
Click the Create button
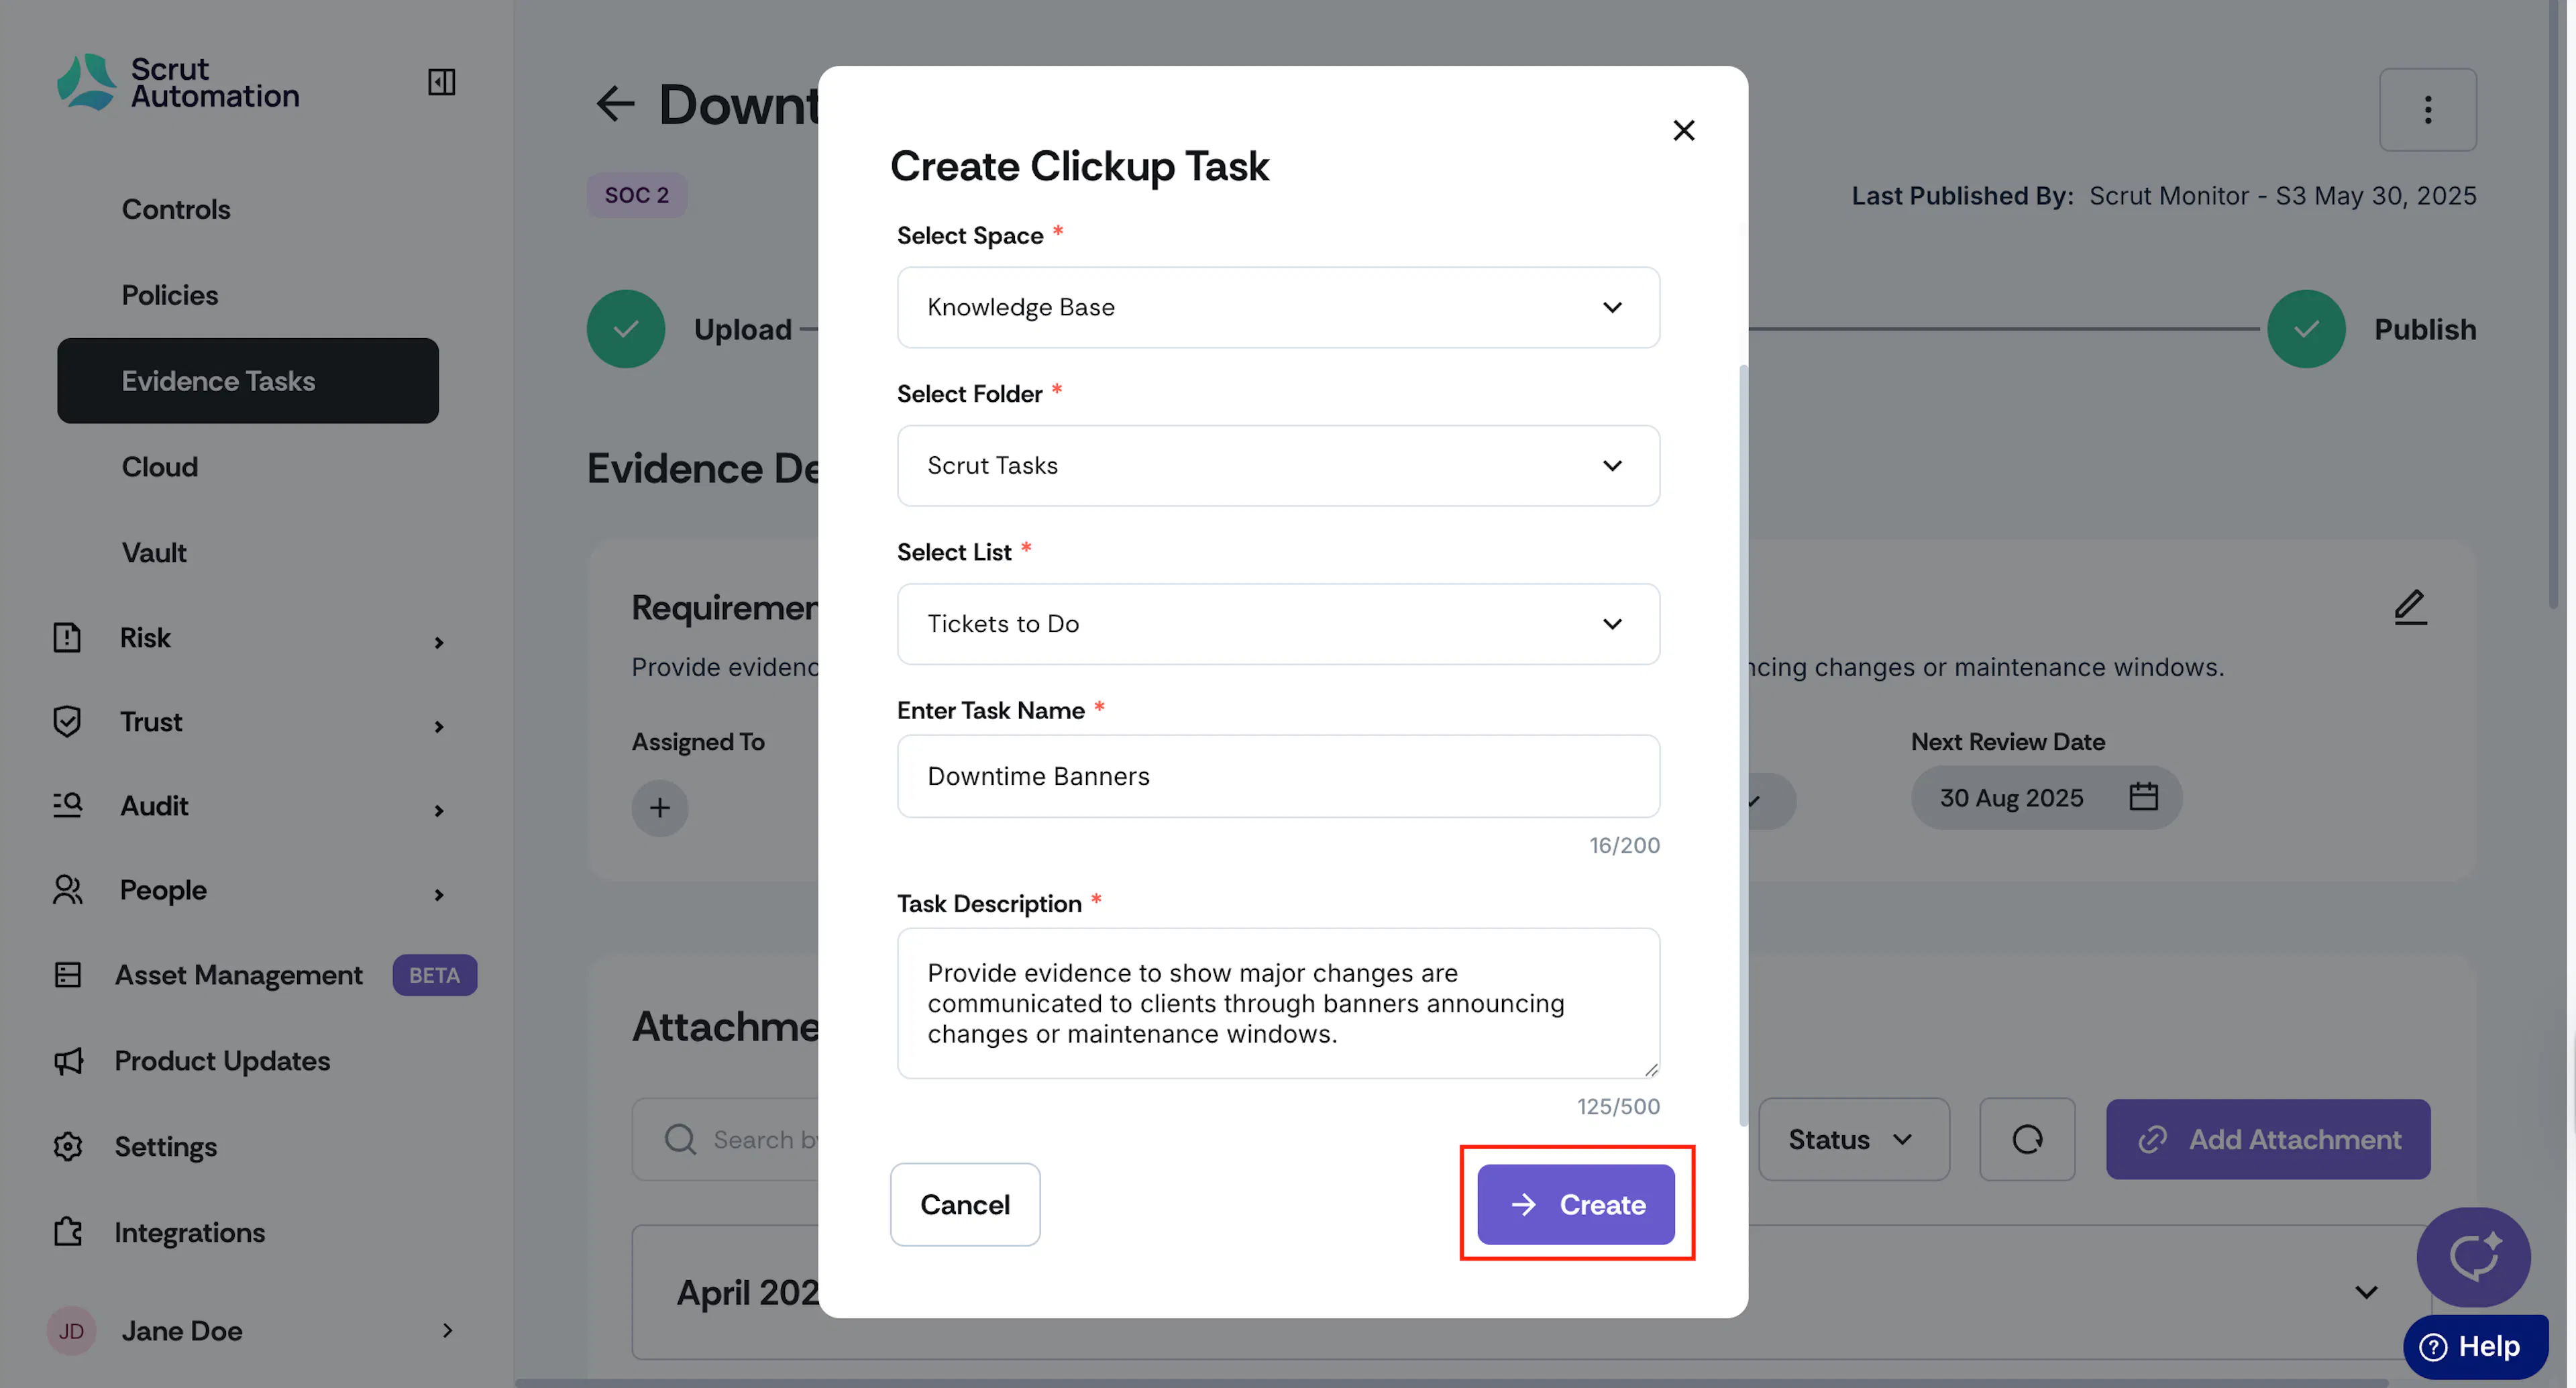point(1575,1205)
